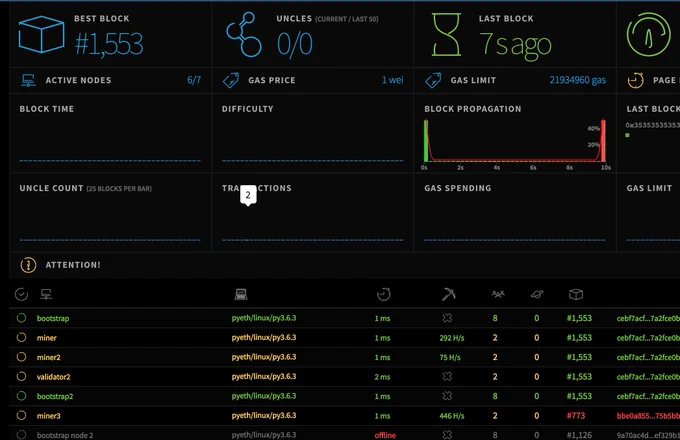The height and width of the screenshot is (440, 680).
Task: Click the Gas Price tag icon
Action: click(x=231, y=80)
